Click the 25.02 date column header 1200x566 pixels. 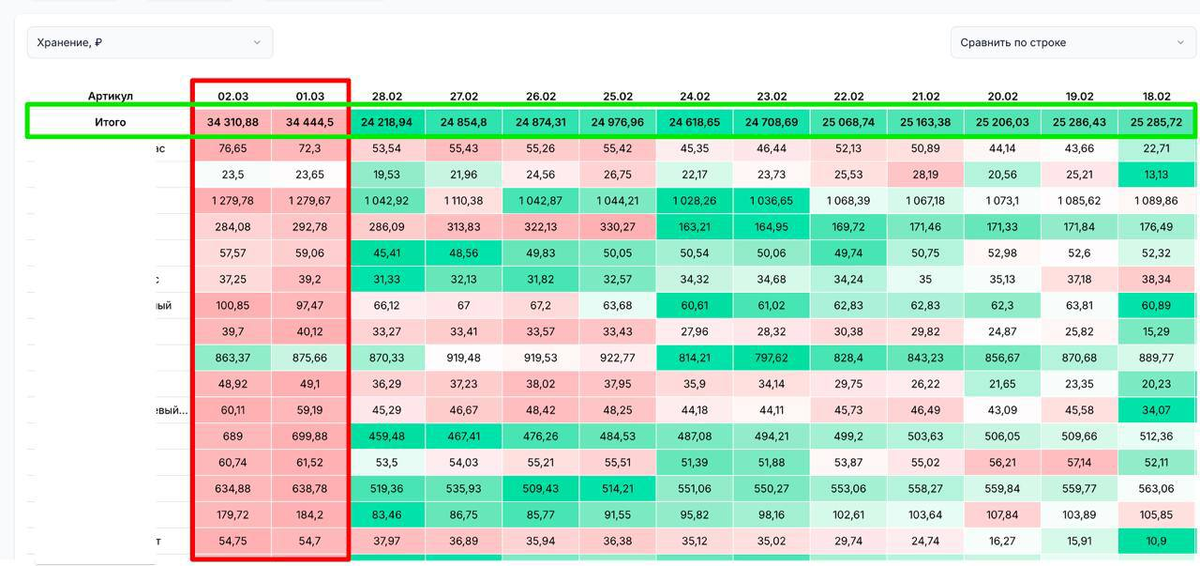[x=618, y=96]
